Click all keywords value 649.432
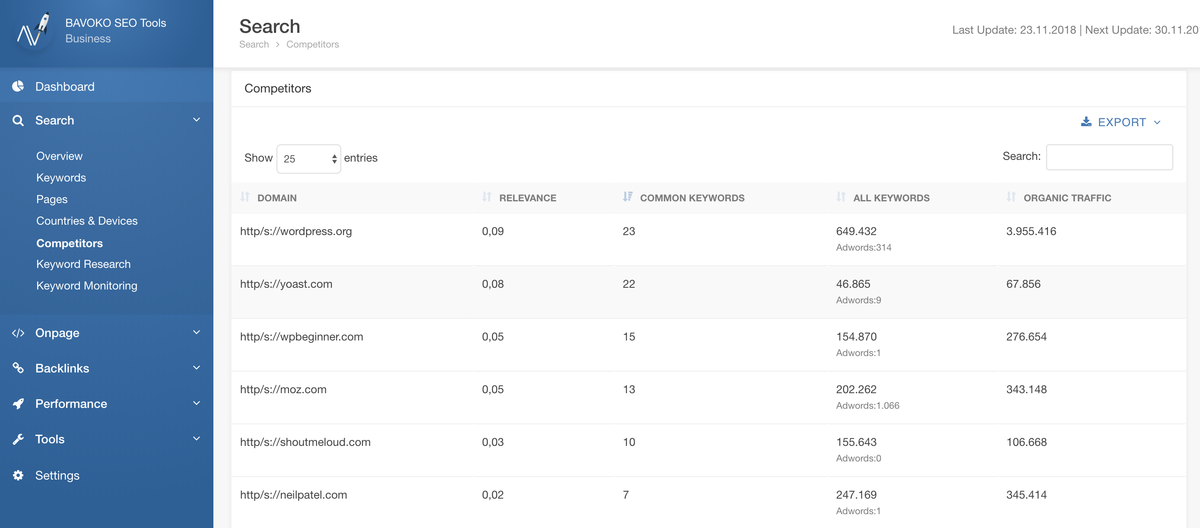Viewport: 1200px width, 528px height. [856, 232]
